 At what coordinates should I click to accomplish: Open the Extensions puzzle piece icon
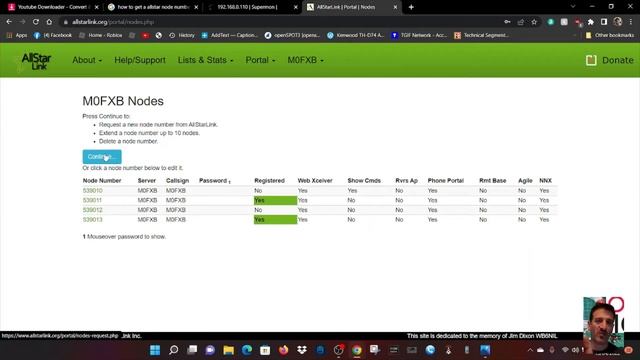pyautogui.click(x=591, y=22)
